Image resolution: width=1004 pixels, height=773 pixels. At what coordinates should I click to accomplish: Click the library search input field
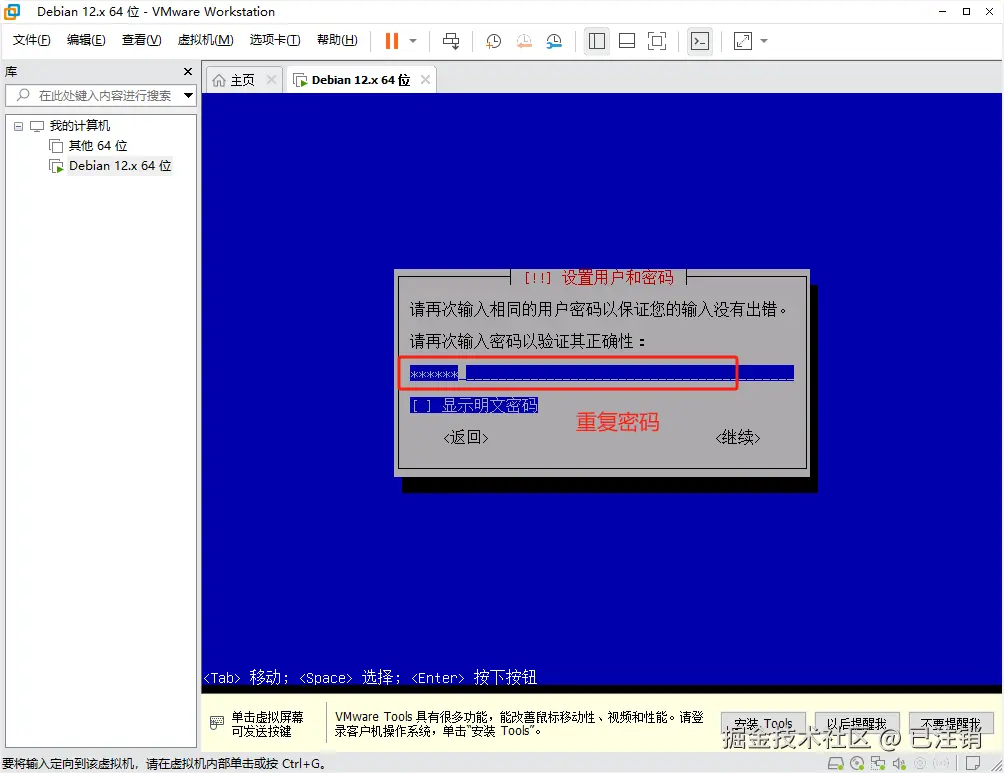pos(100,96)
